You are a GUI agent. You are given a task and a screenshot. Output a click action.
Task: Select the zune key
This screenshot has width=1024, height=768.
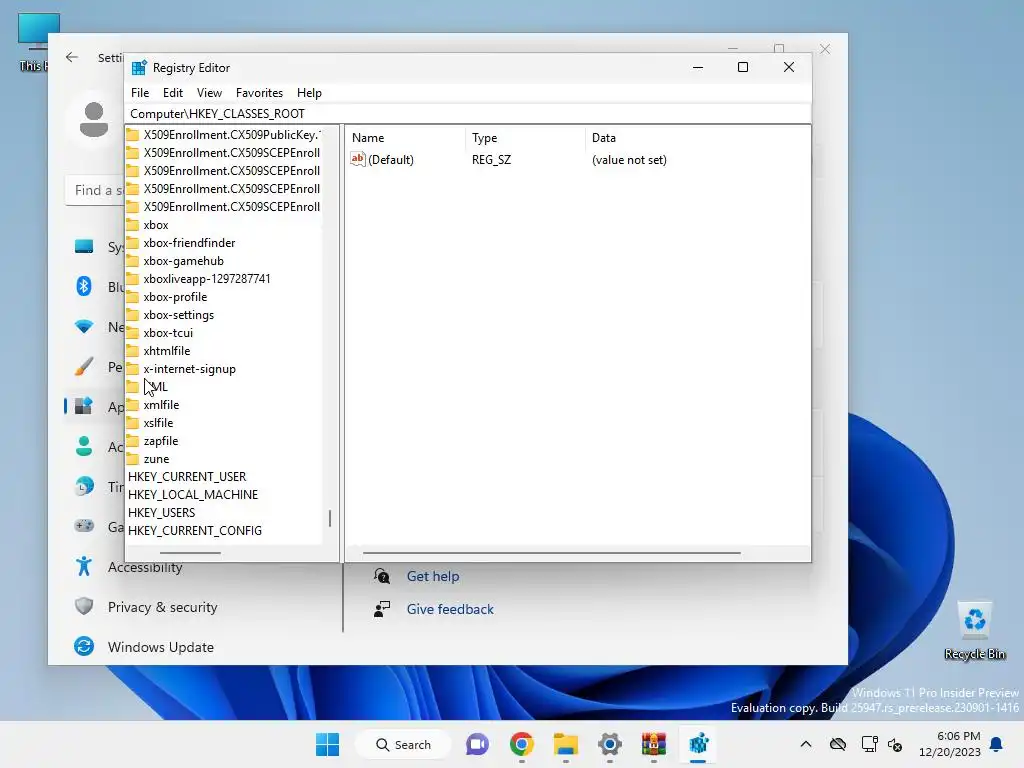tap(156, 459)
